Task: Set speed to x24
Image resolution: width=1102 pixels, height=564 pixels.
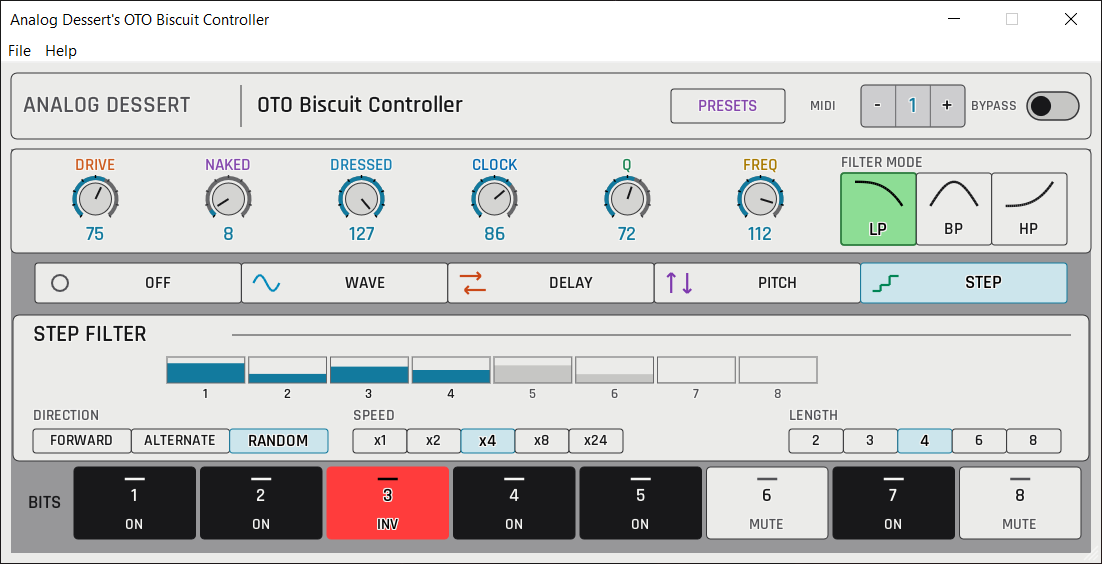Action: [596, 441]
